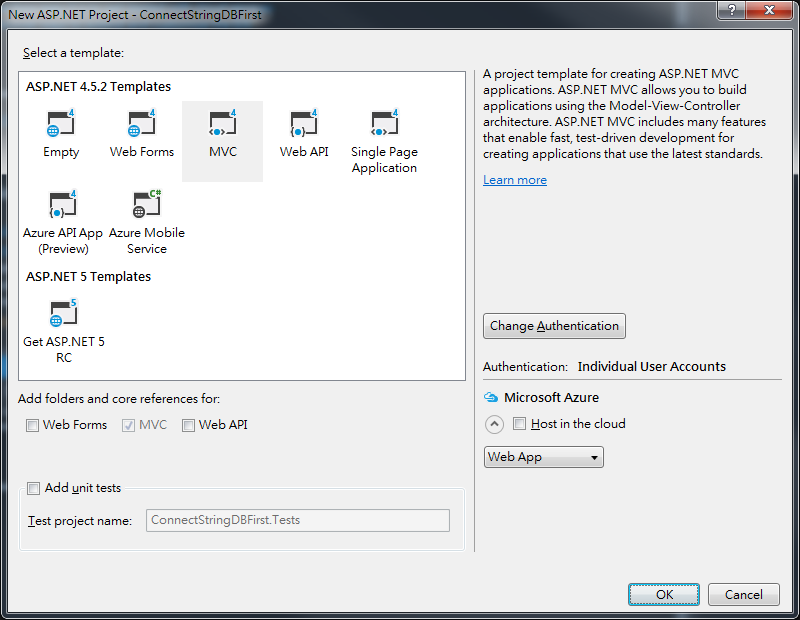Viewport: 800px width, 620px height.
Task: Click the ASP.NET 5 Templates heading
Action: (88, 277)
